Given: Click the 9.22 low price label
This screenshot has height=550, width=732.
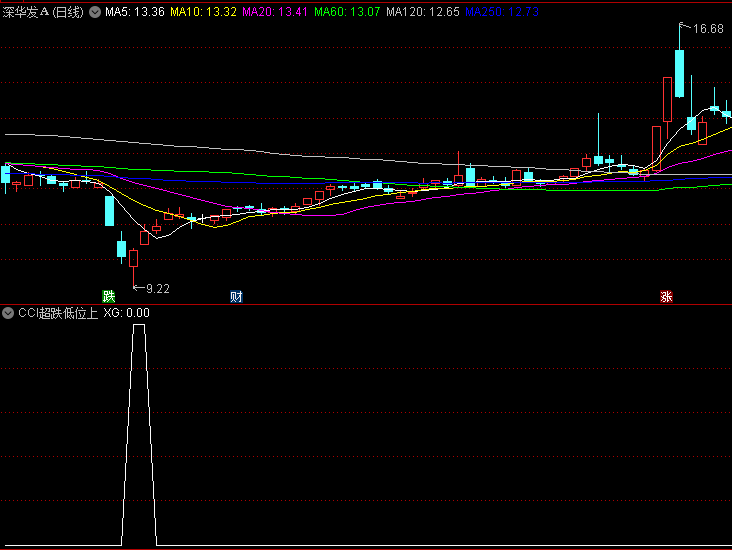Looking at the screenshot, I should (158, 289).
